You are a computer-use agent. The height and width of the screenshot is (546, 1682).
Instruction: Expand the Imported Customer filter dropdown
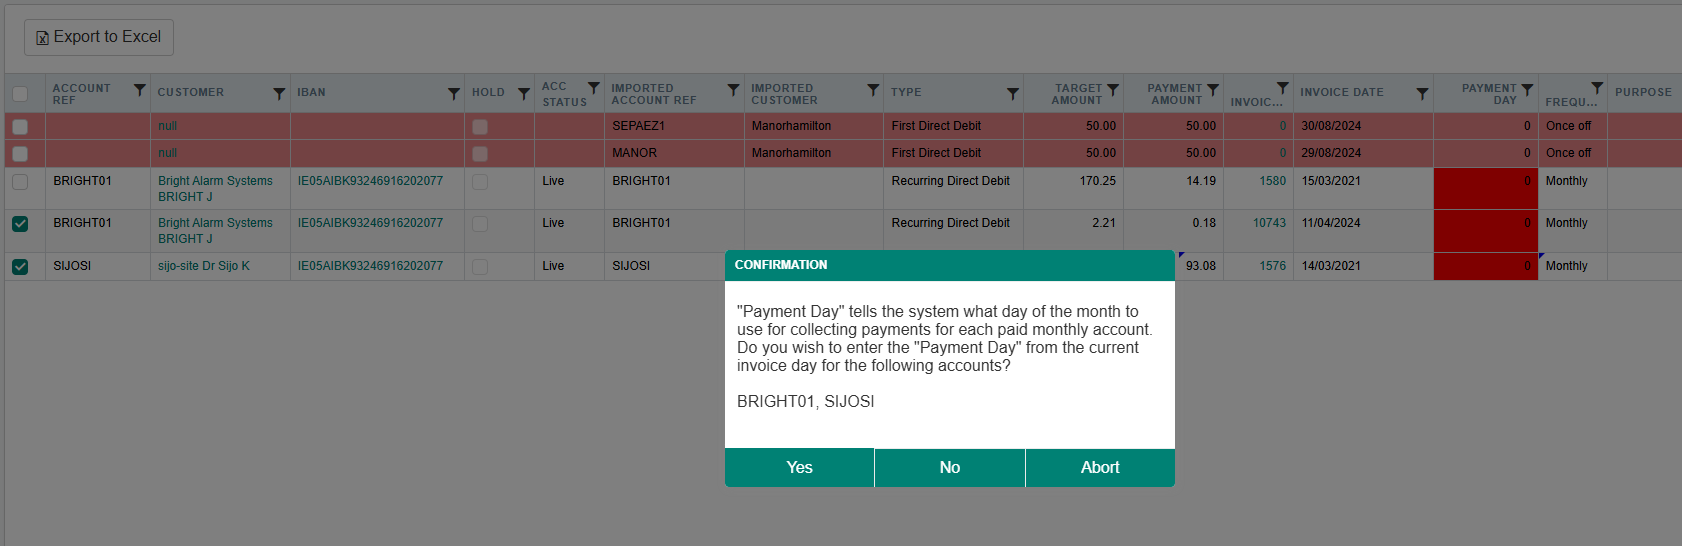coord(873,90)
